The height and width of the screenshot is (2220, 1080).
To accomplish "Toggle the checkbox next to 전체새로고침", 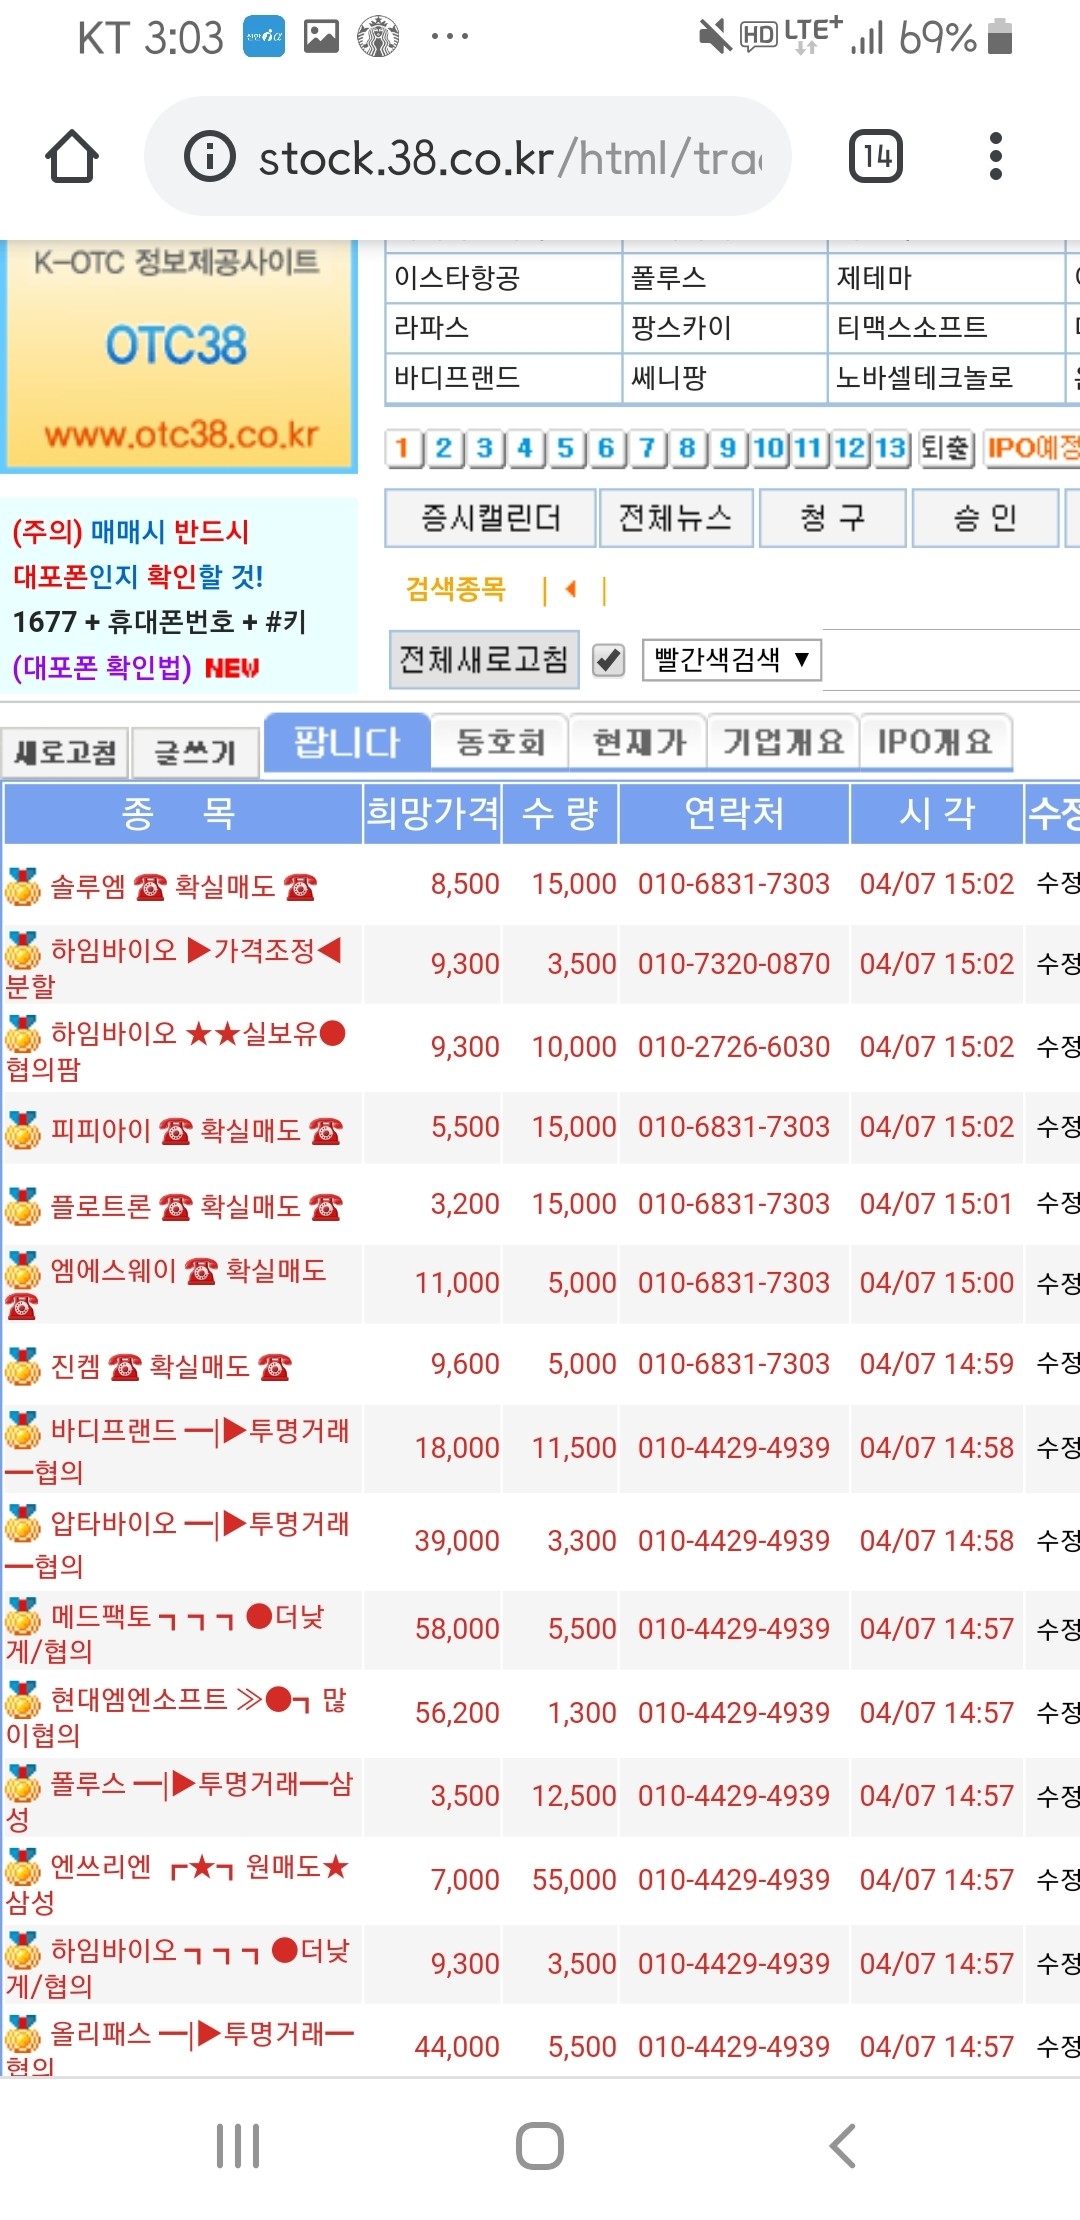I will (x=608, y=660).
